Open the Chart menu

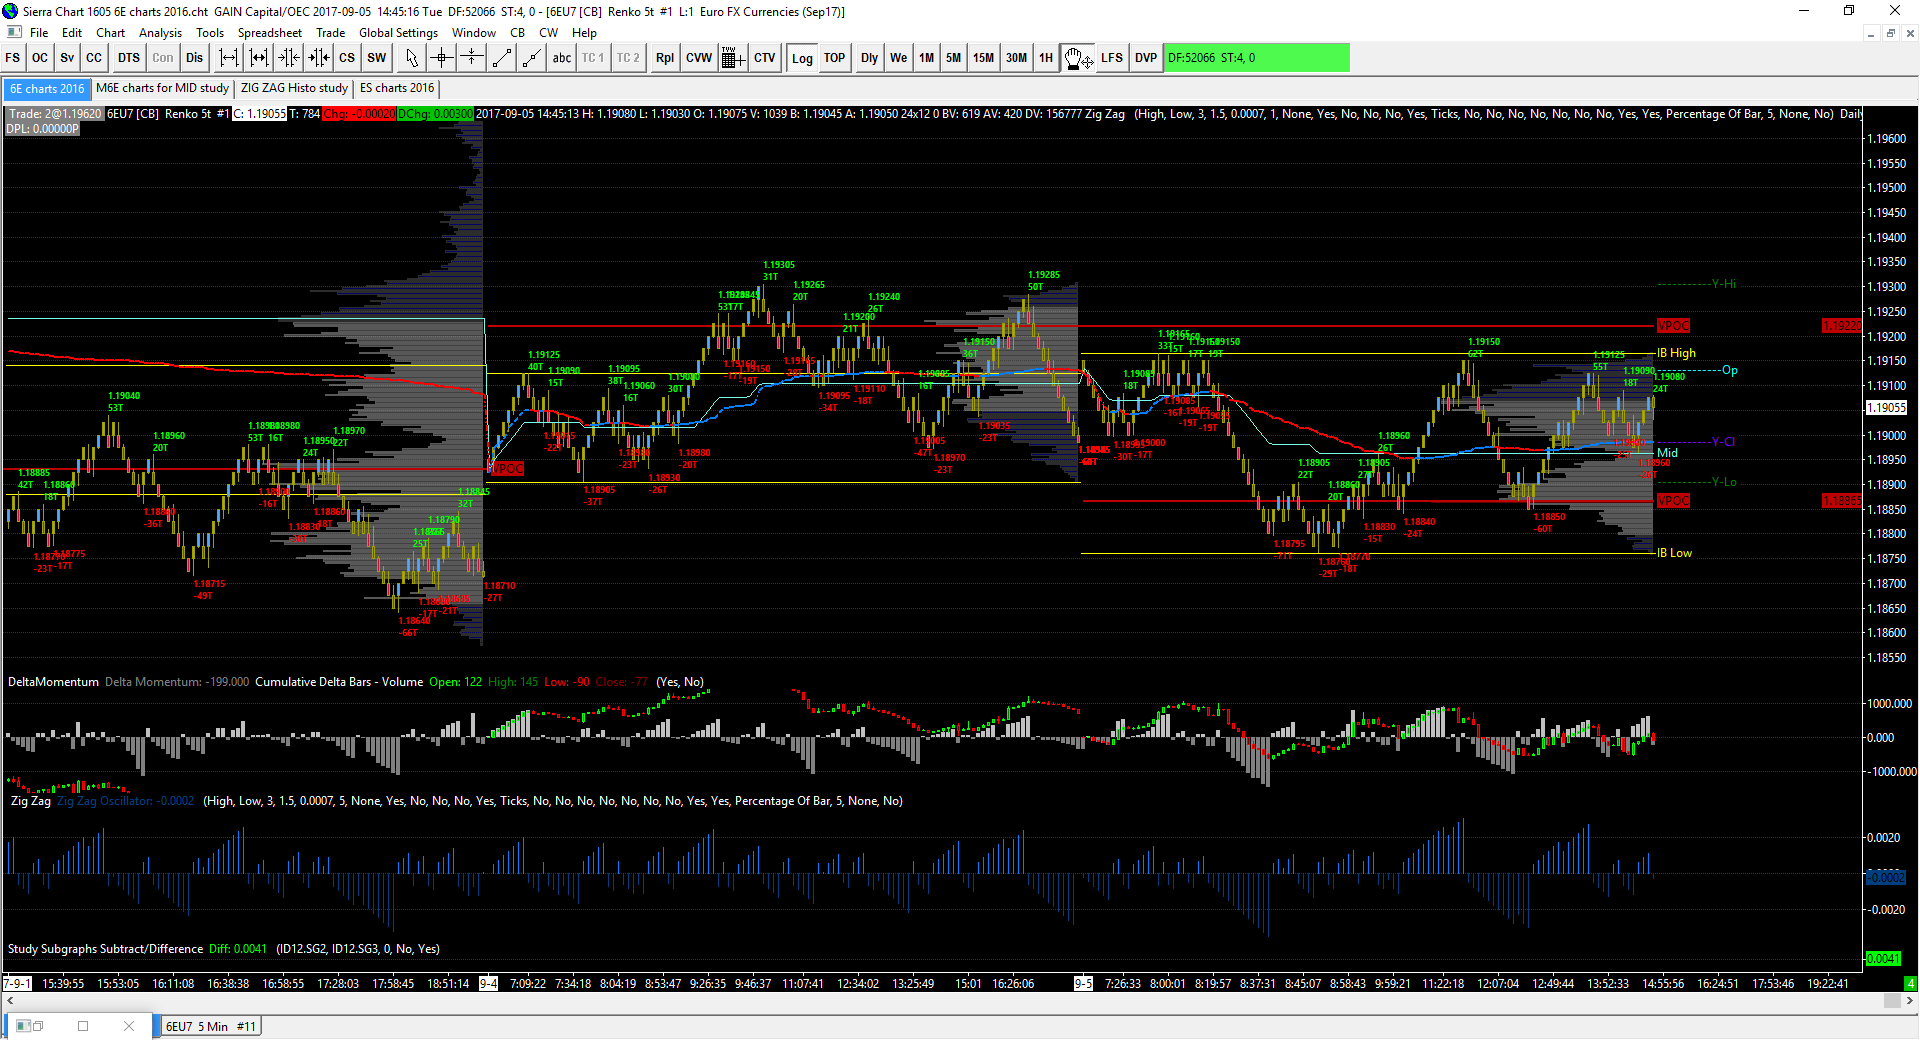click(x=110, y=33)
